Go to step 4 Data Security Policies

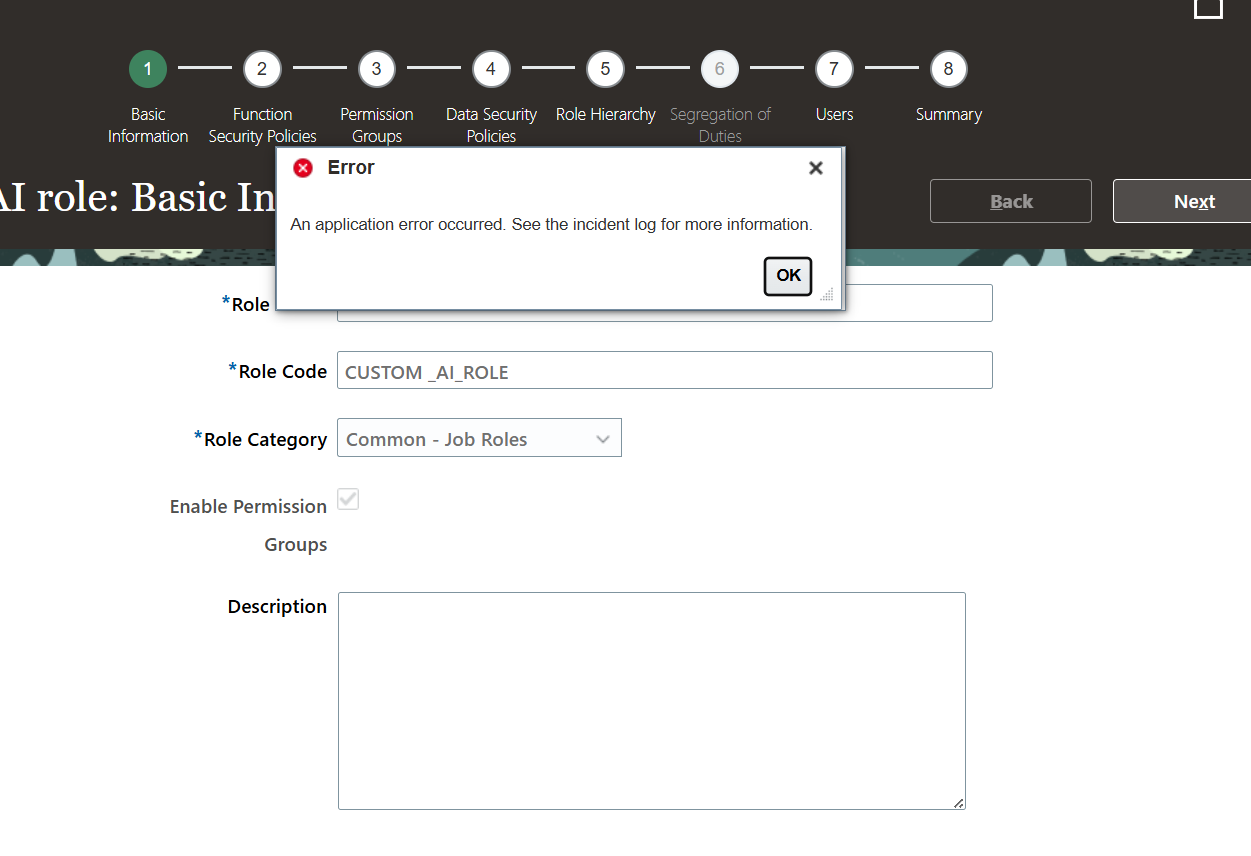click(x=490, y=69)
